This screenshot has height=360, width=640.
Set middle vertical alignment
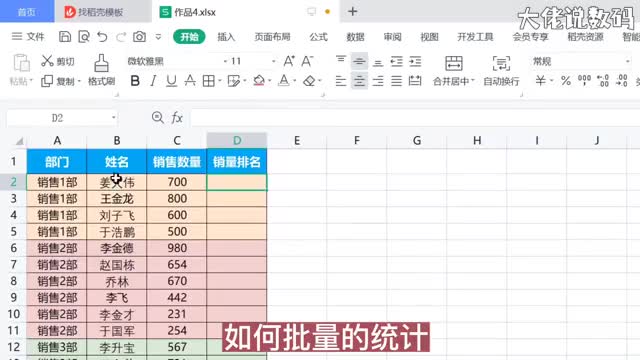pyautogui.click(x=359, y=61)
